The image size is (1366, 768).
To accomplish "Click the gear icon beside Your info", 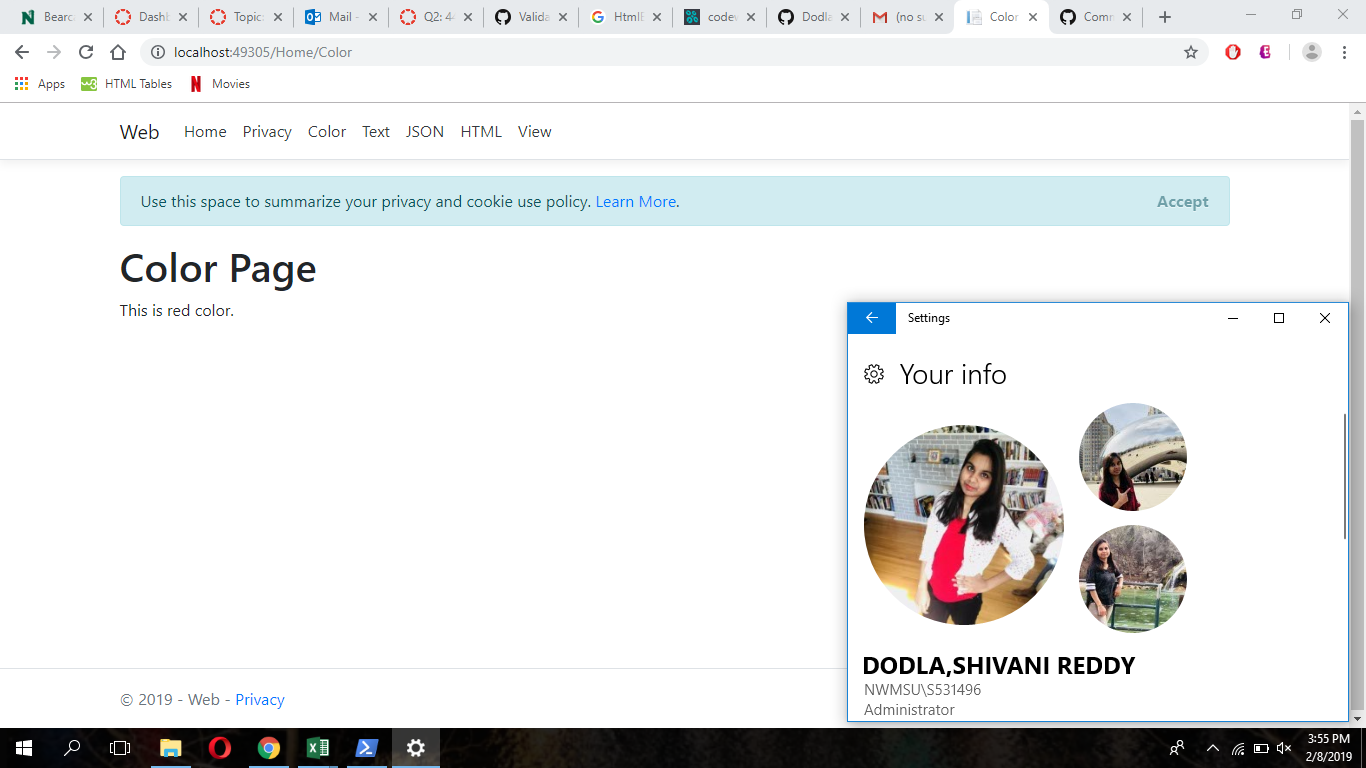I will pos(873,374).
